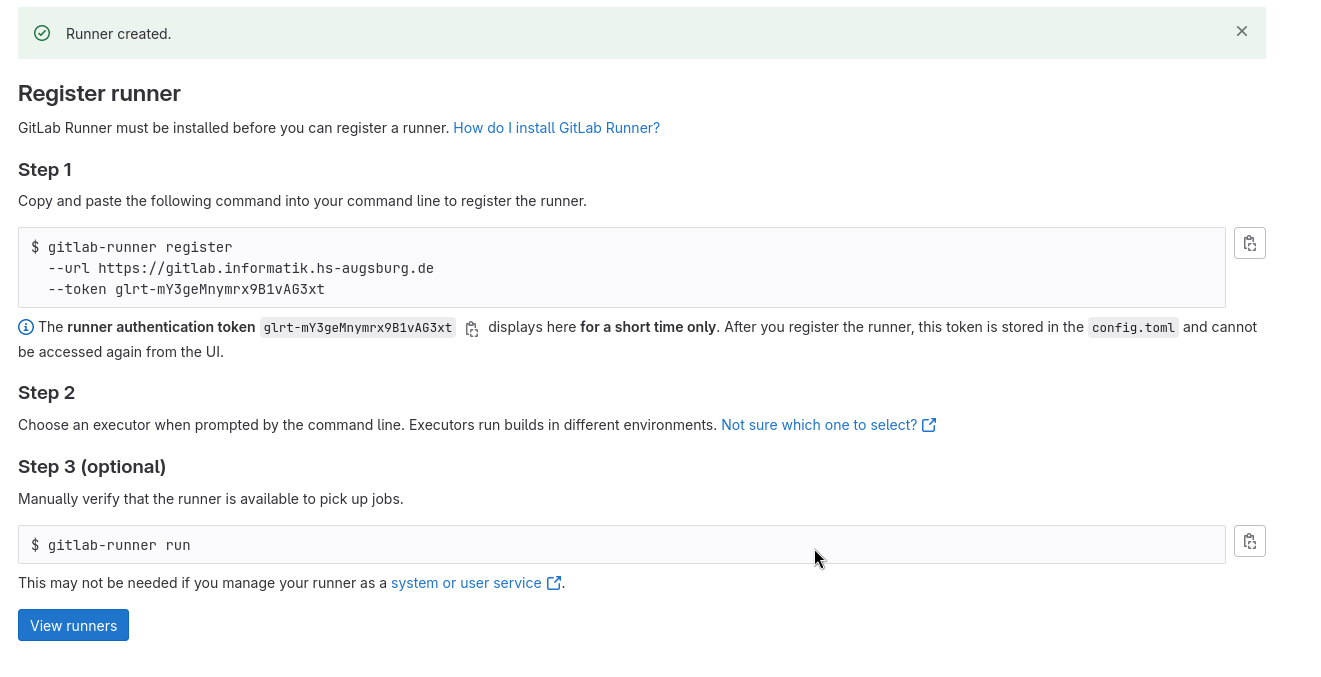The height and width of the screenshot is (677, 1321).
Task: Click the "--url https://gitlab.informatik.hs-augsburg.de" line
Action: [240, 268]
